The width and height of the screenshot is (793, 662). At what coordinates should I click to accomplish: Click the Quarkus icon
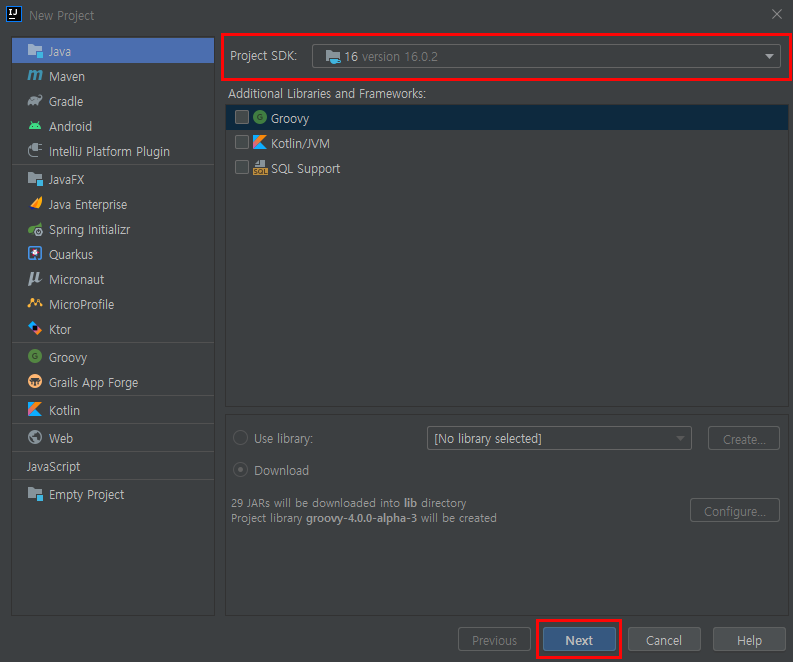[x=35, y=253]
